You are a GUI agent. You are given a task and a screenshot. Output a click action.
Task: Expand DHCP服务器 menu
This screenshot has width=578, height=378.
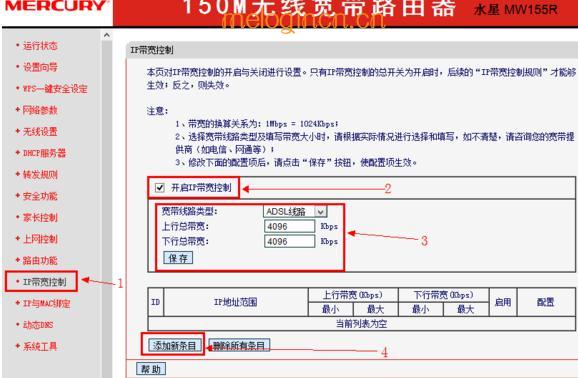[x=44, y=153]
